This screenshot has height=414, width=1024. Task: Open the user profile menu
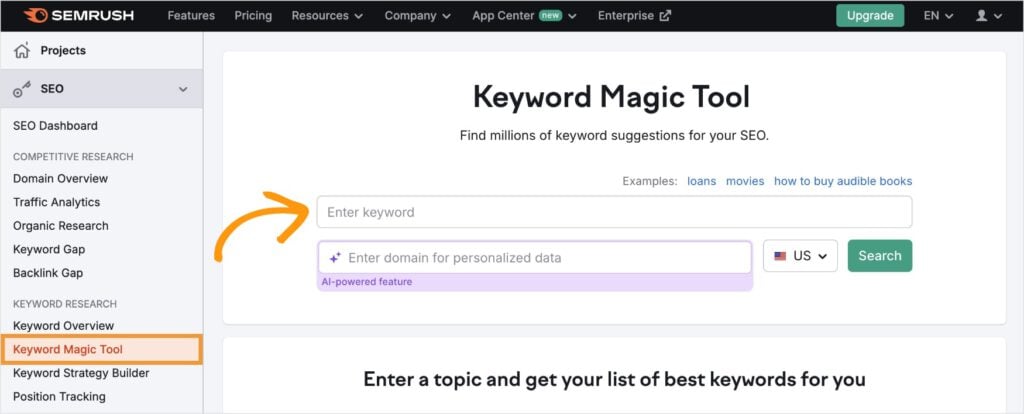click(x=989, y=16)
